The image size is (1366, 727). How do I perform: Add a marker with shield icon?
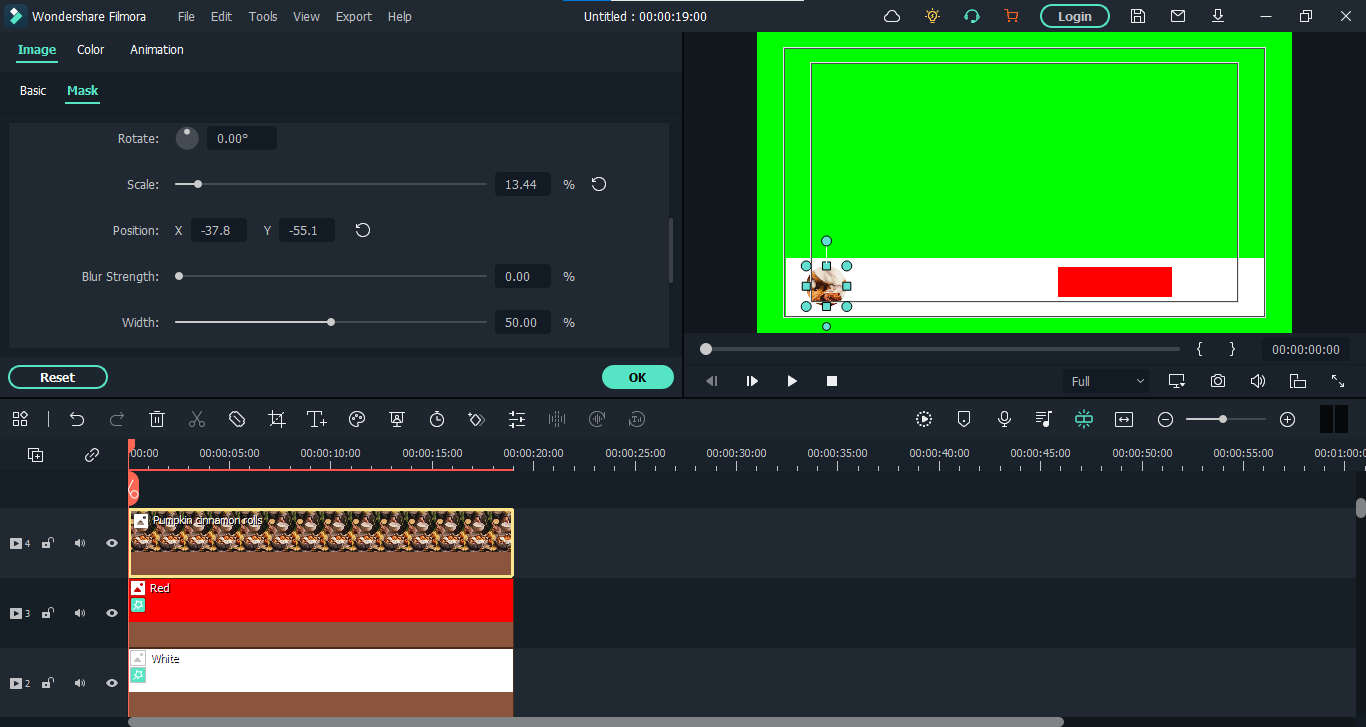coord(964,419)
